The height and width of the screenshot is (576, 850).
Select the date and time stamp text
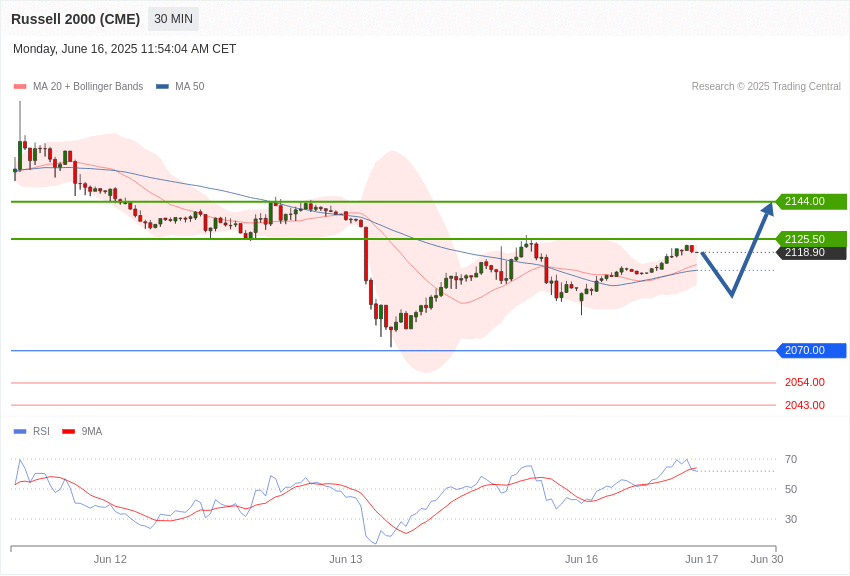(124, 49)
